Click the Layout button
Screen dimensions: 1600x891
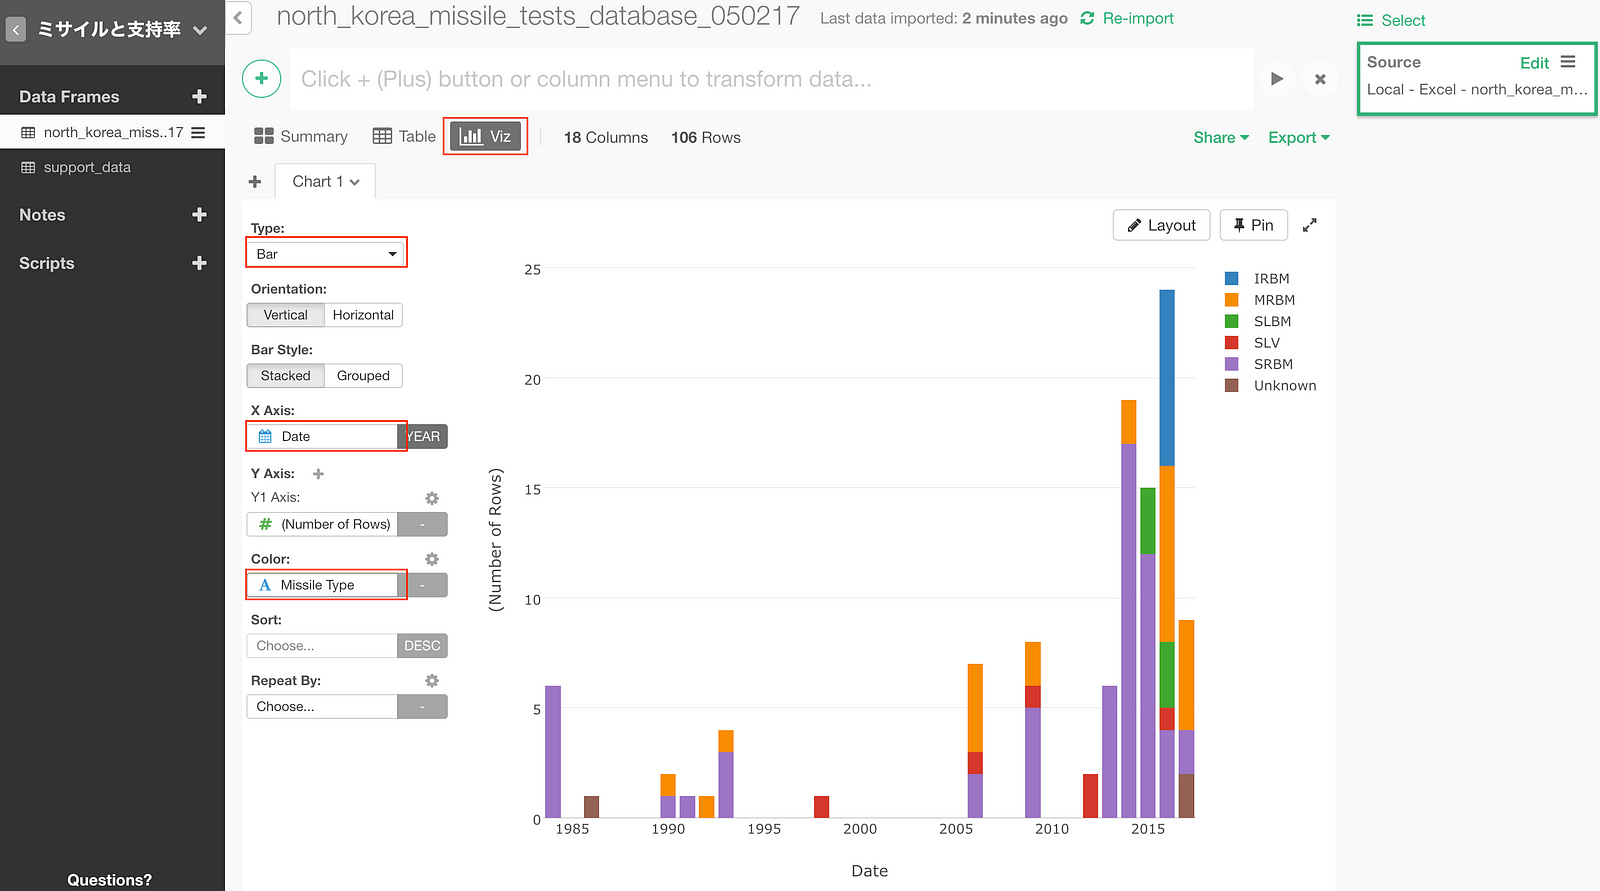[x=1162, y=225]
